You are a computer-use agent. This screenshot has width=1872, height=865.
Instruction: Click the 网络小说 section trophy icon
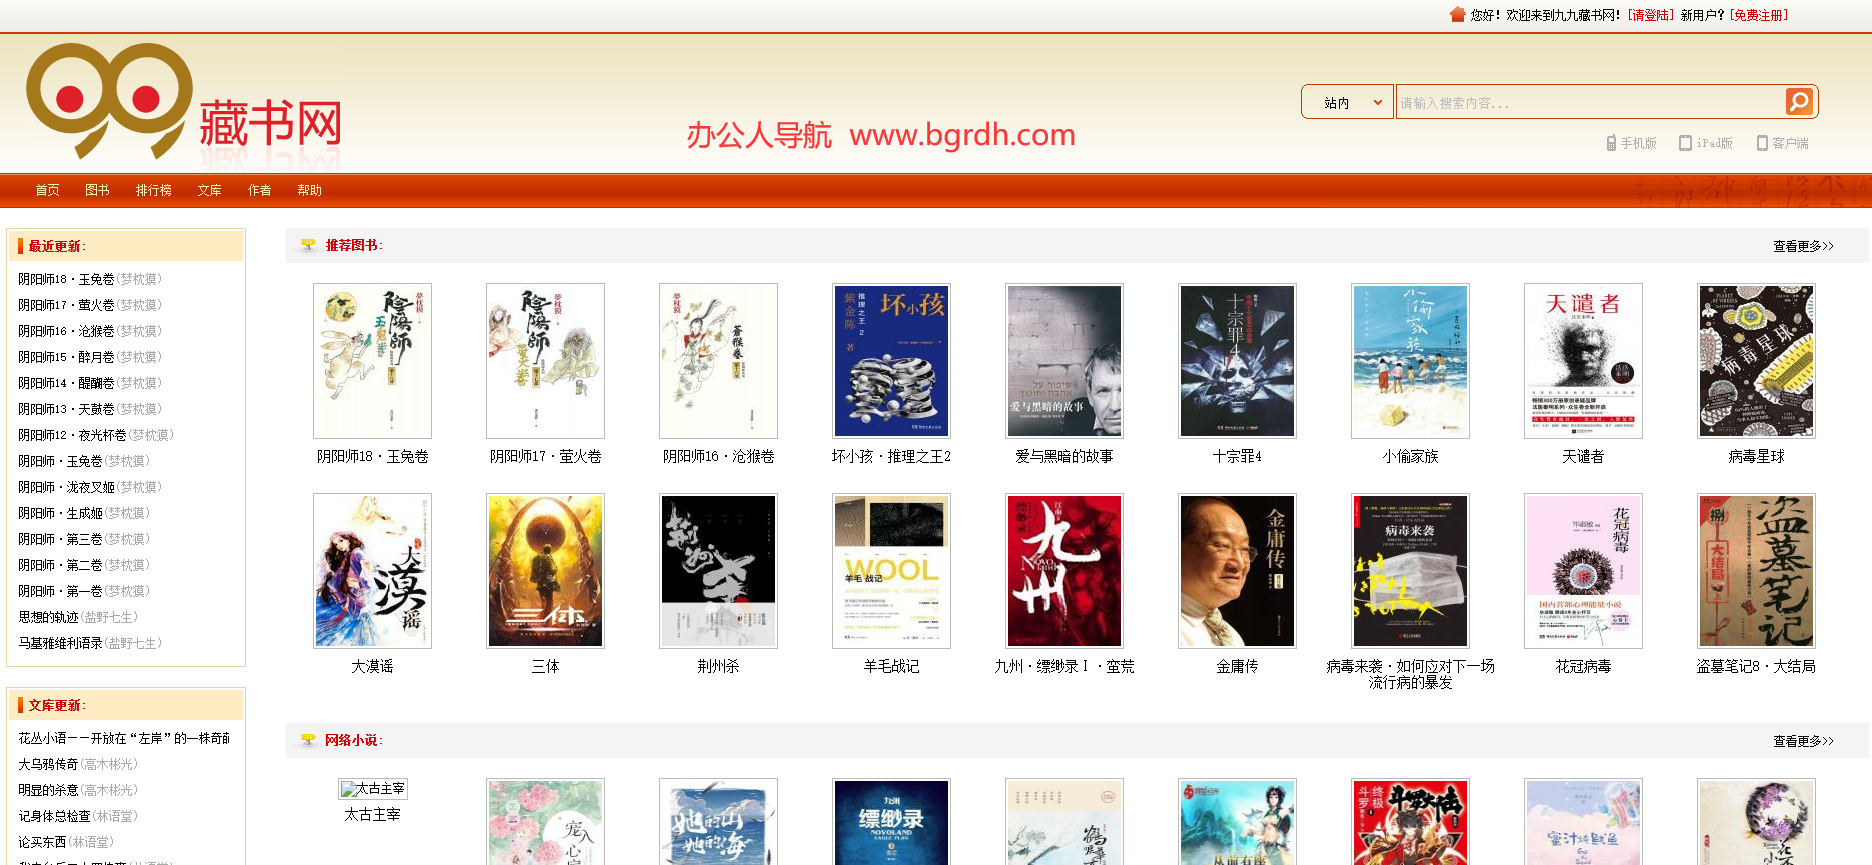coord(308,740)
